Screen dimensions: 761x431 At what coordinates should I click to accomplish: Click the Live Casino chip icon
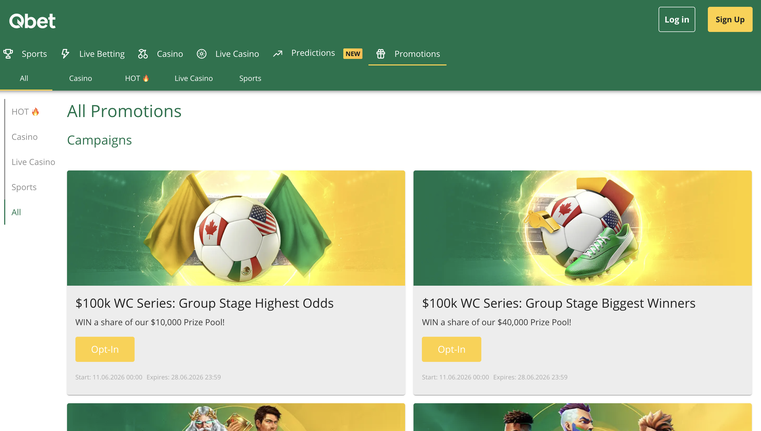click(x=201, y=54)
